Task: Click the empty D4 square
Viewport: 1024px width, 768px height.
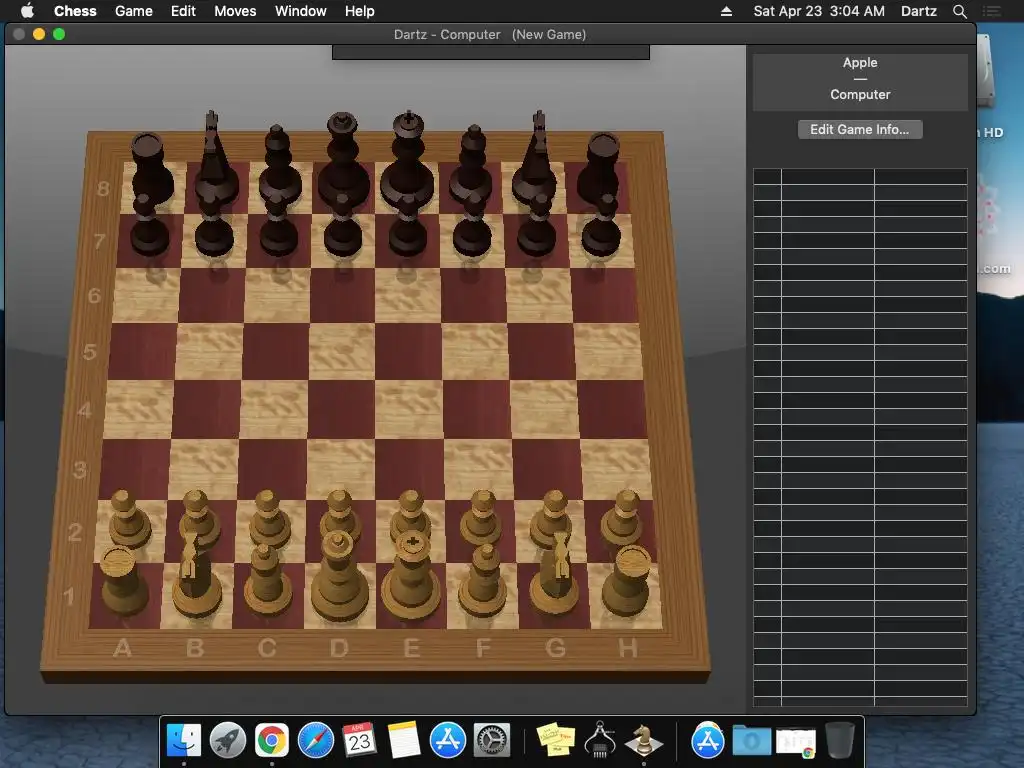Action: coord(340,409)
